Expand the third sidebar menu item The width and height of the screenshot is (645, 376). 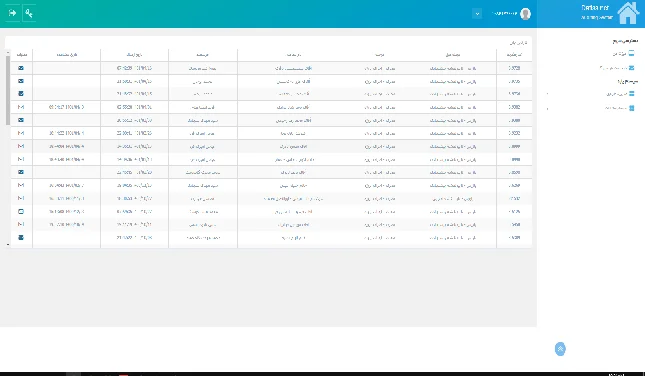pyautogui.click(x=620, y=94)
